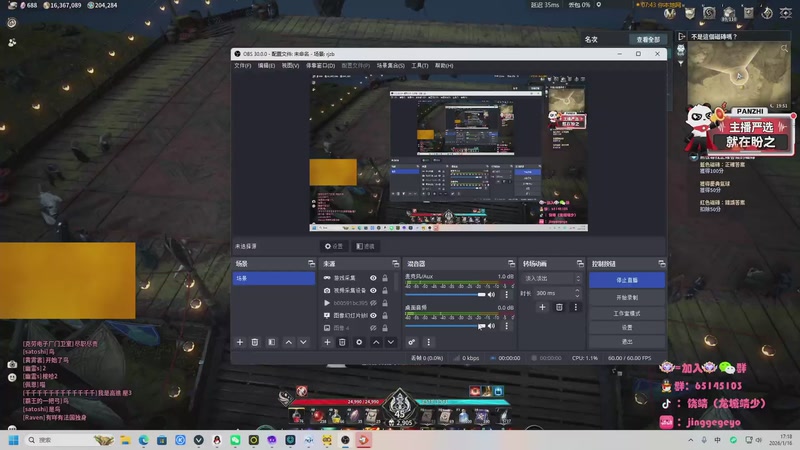Hide the 图像幻灯片放映 source with eye icon
This screenshot has height=450, width=800.
373,315
